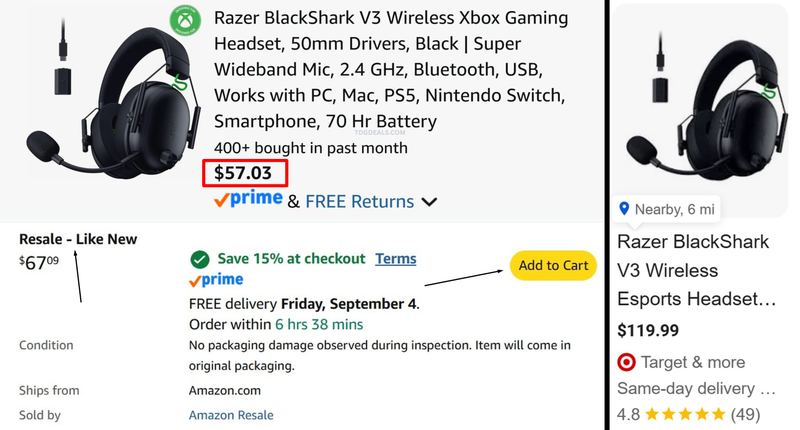Screen dimensions: 800x430
Task: Click the Nearby location pin icon
Action: (x=623, y=209)
